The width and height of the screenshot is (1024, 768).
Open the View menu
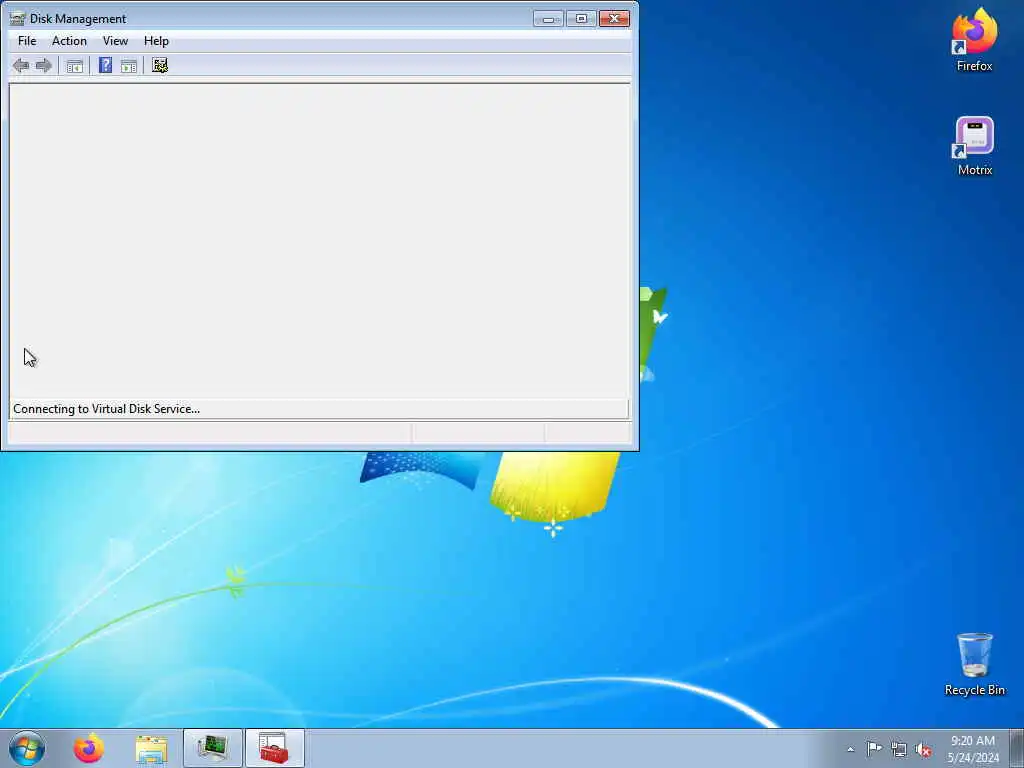tap(115, 40)
